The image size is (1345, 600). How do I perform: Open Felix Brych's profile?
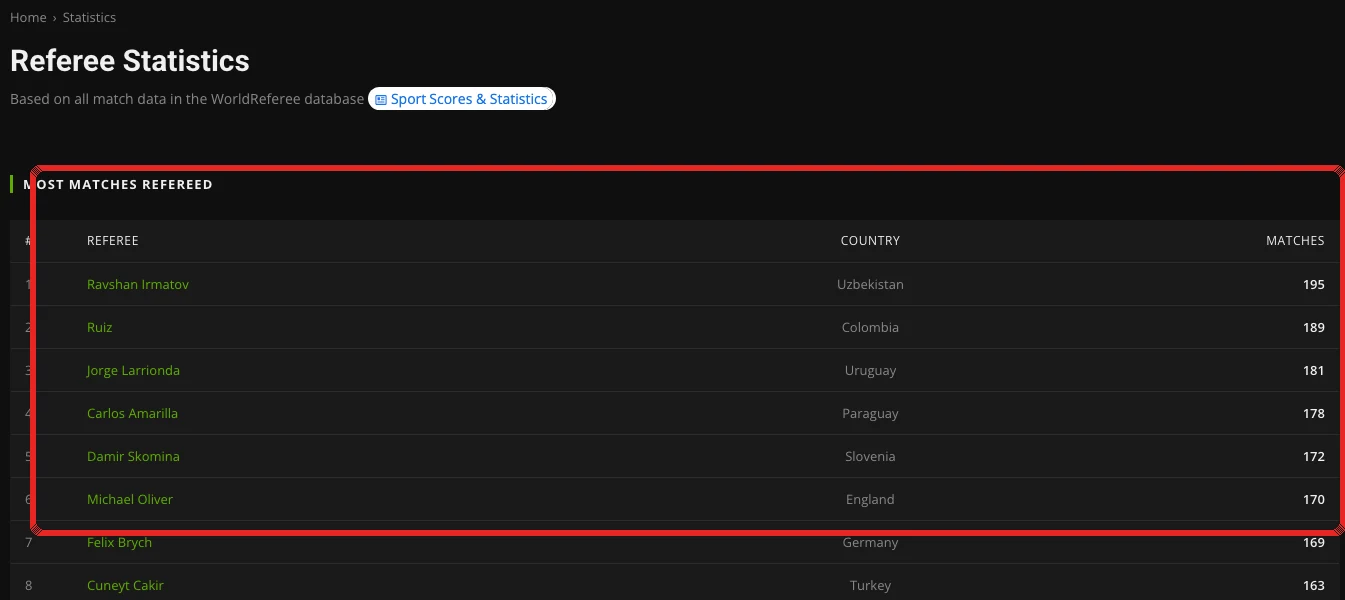[119, 542]
